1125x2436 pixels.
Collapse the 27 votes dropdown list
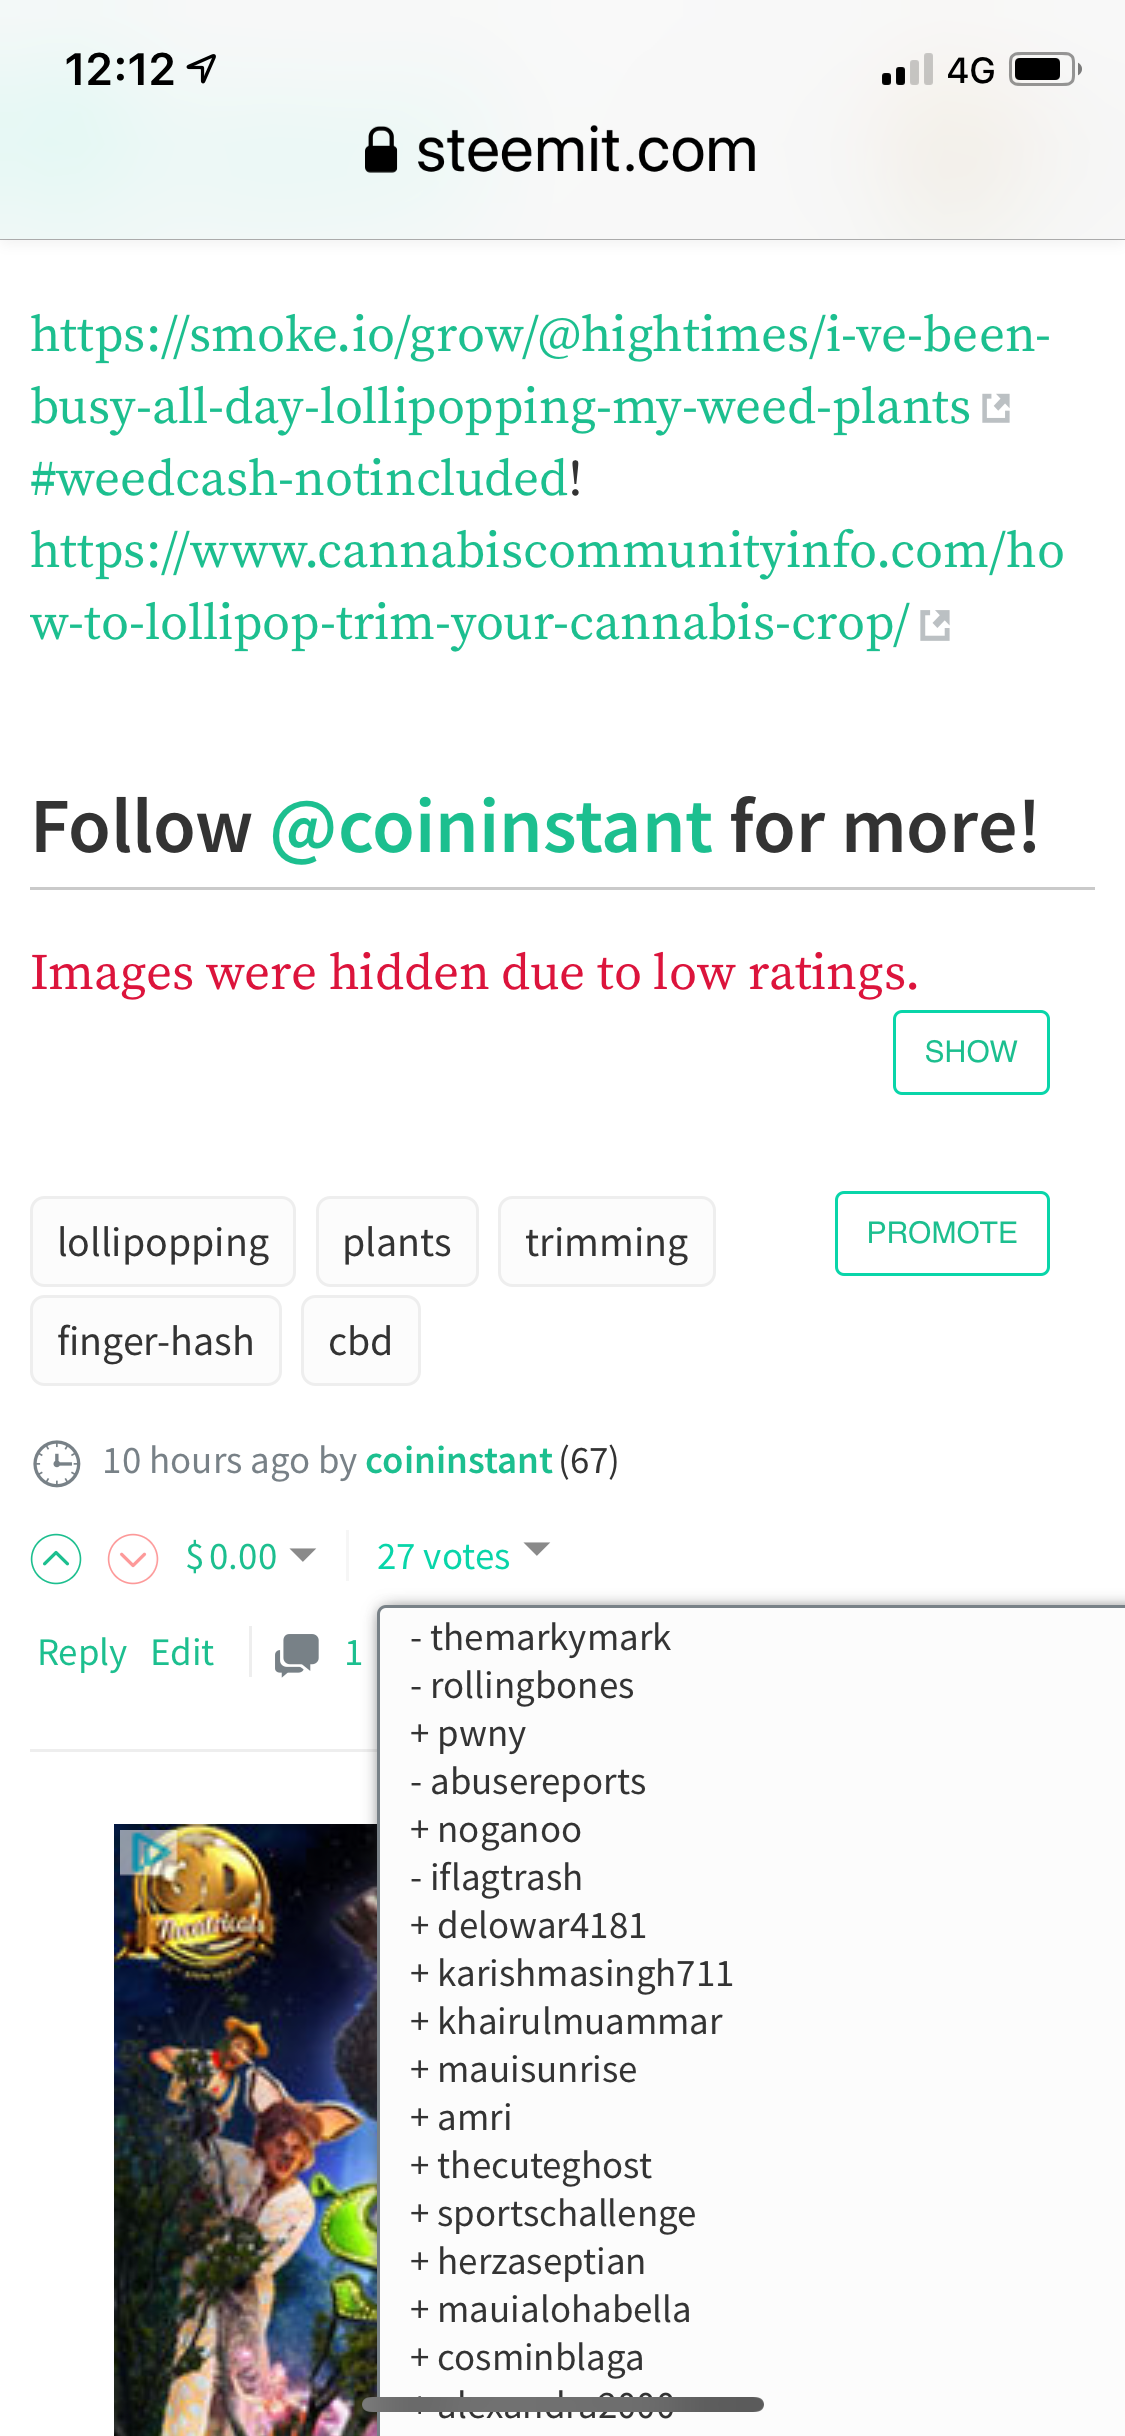(464, 1555)
